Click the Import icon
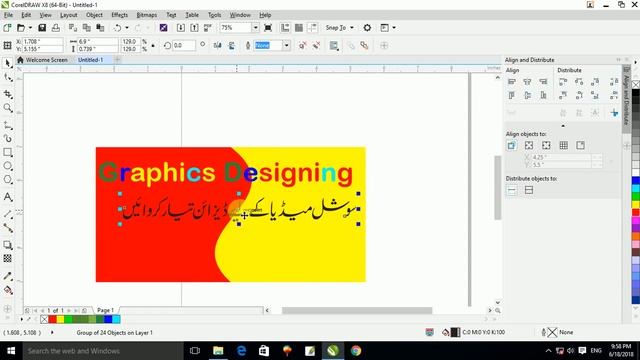 [x=181, y=28]
